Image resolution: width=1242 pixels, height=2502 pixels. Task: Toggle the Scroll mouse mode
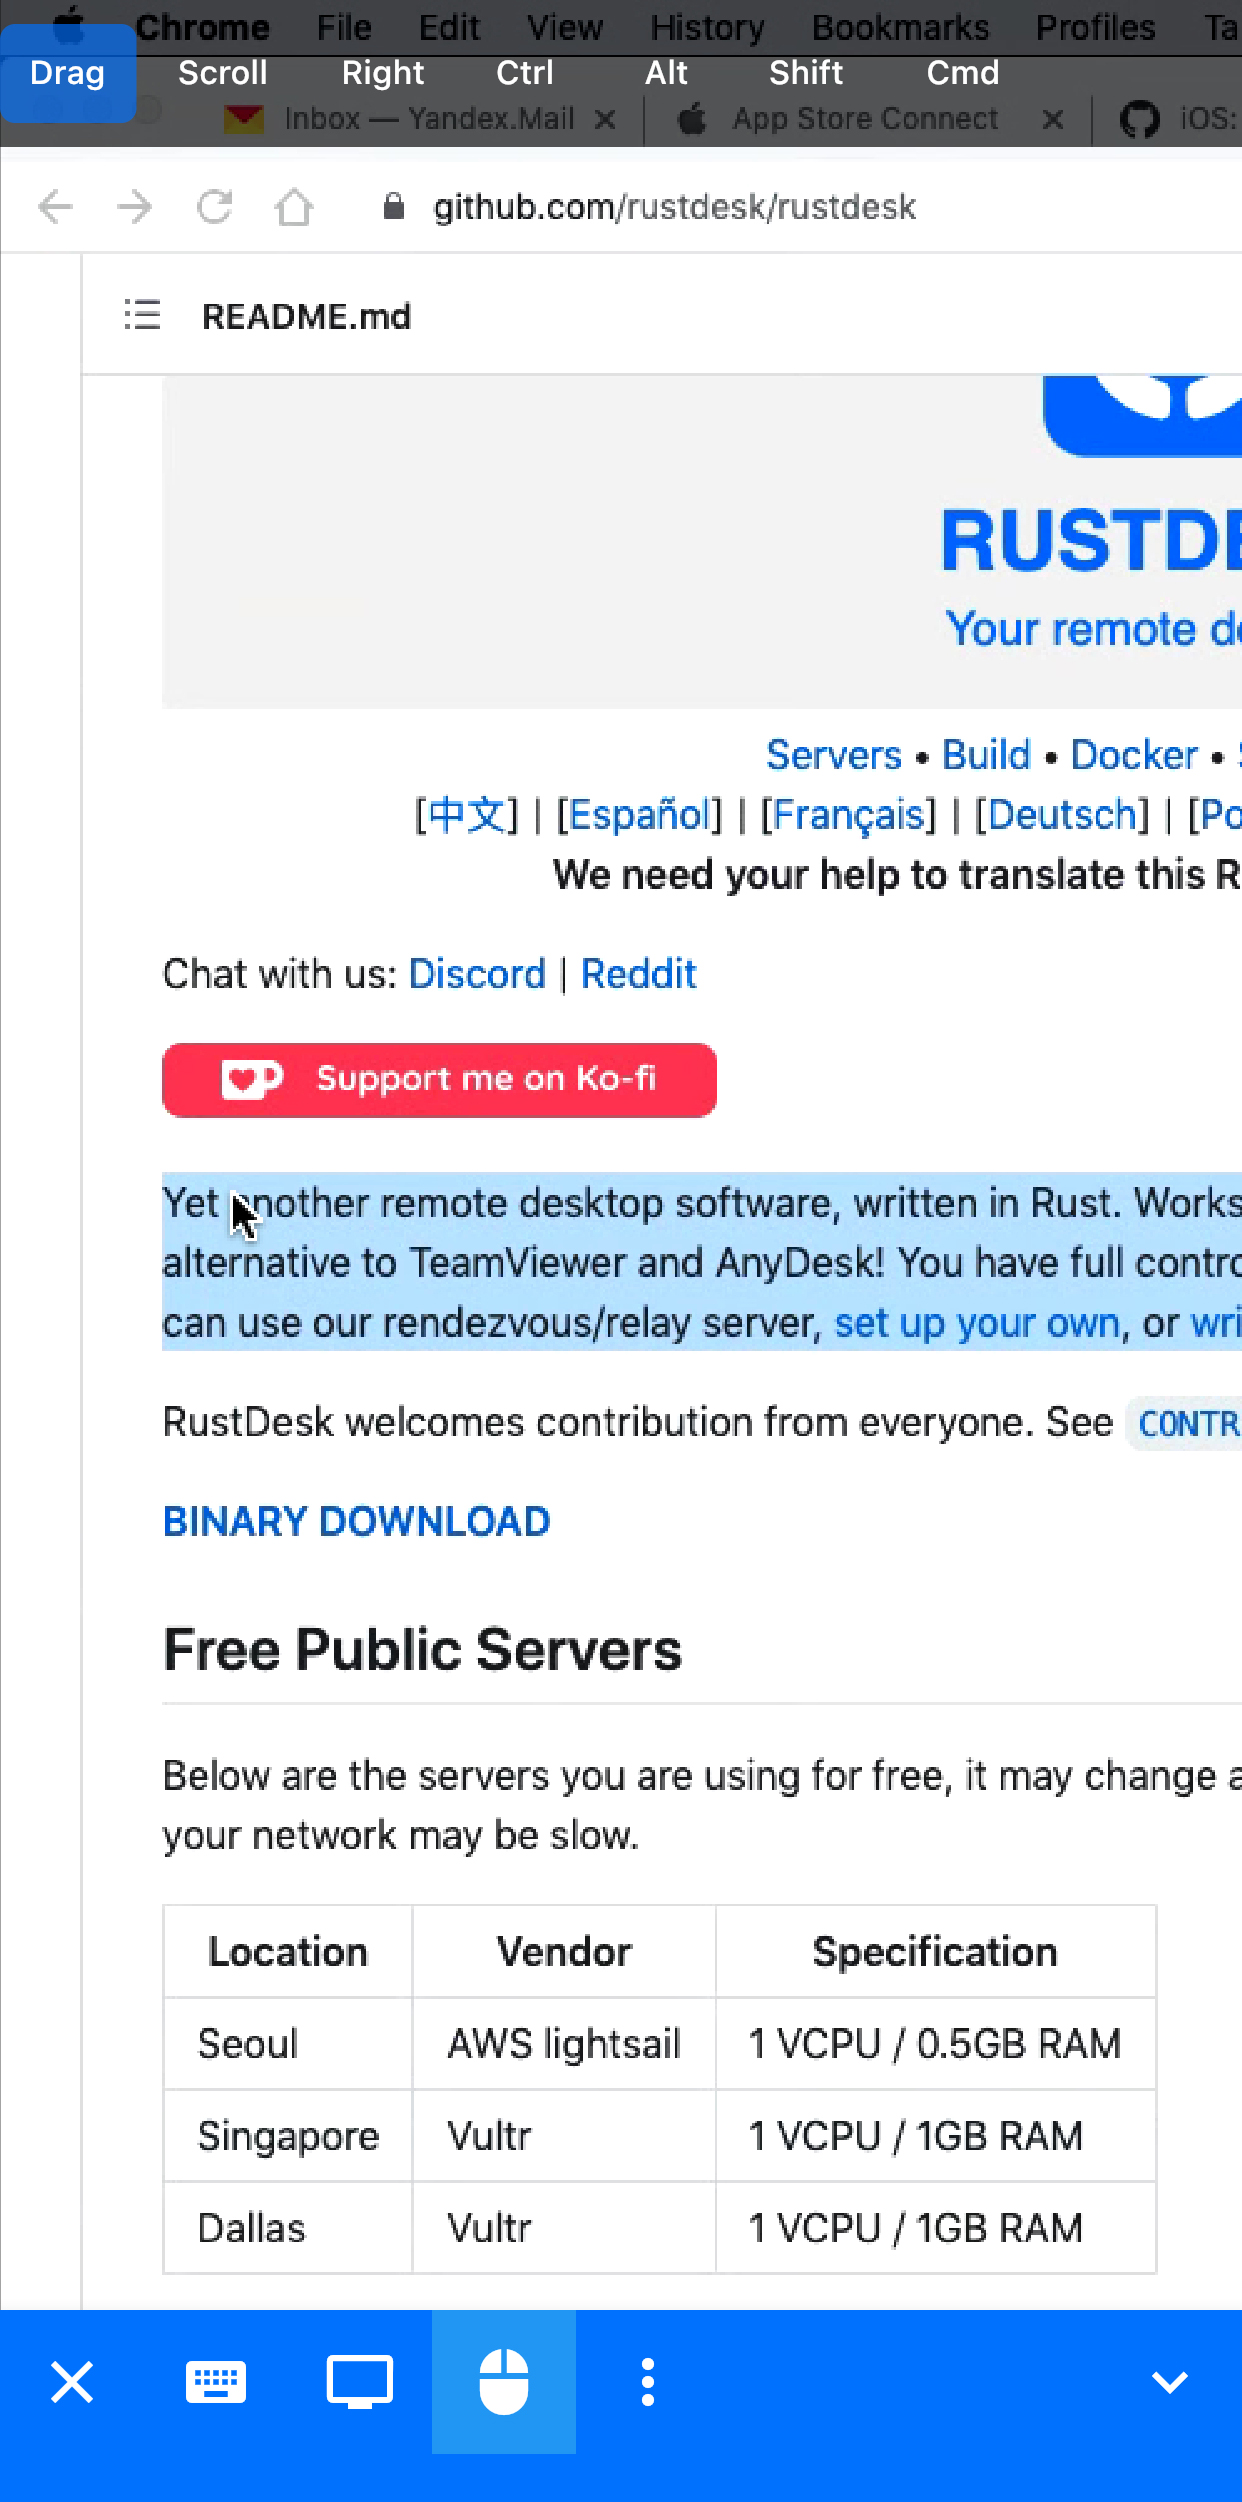(x=223, y=73)
